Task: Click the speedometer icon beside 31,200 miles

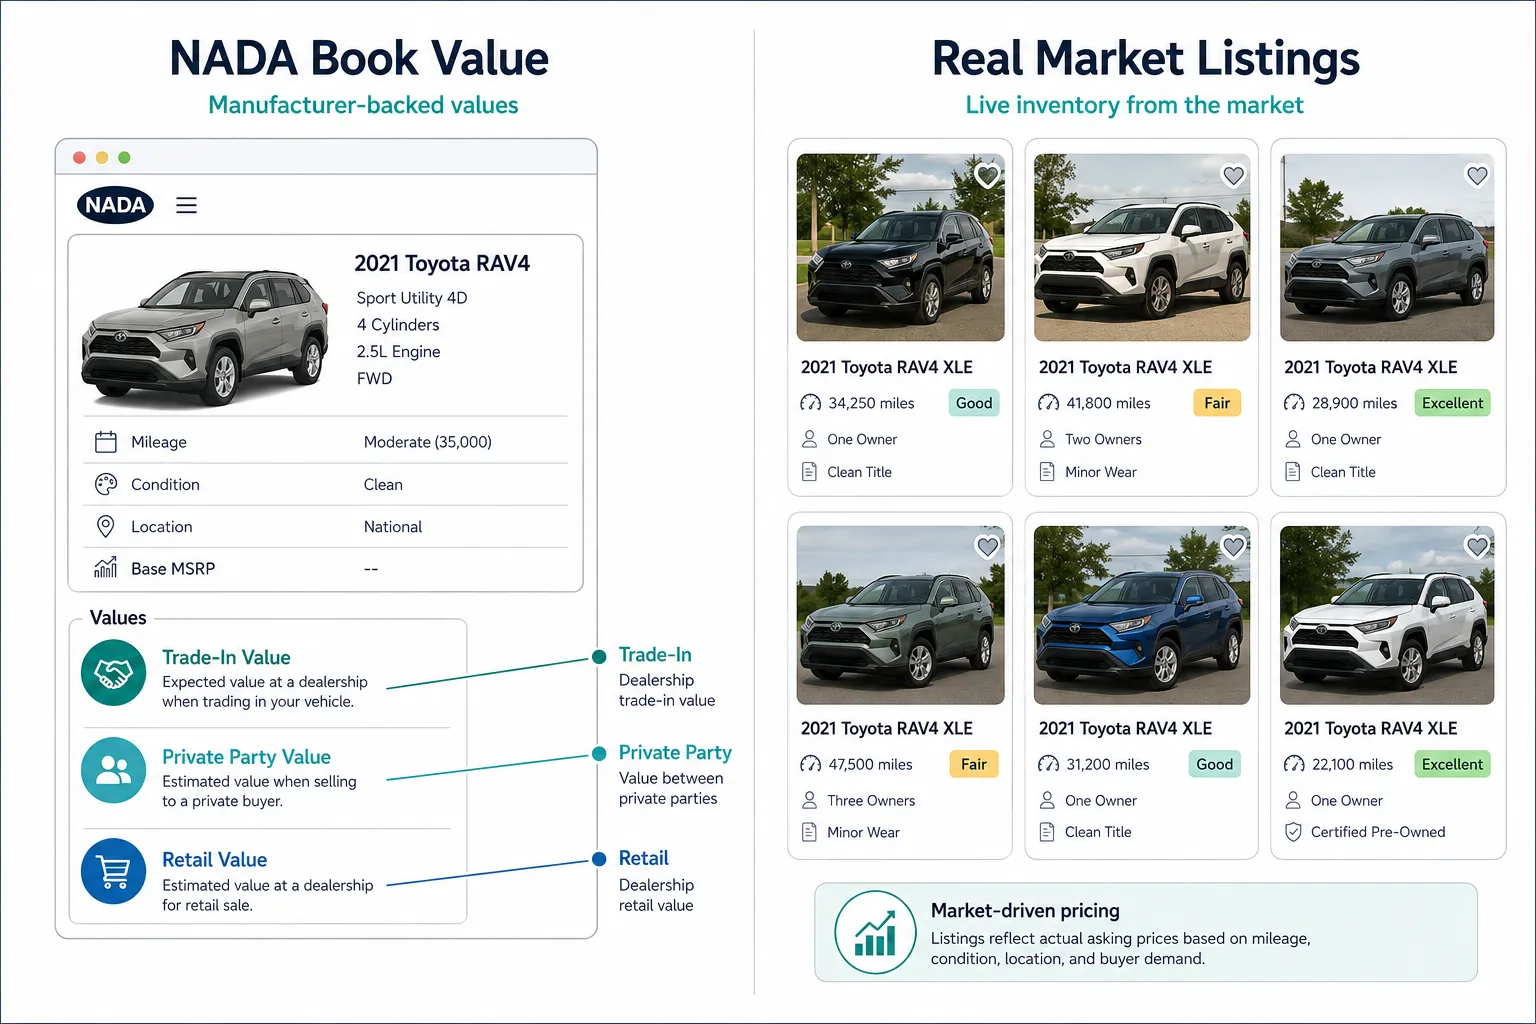Action: tap(1048, 764)
